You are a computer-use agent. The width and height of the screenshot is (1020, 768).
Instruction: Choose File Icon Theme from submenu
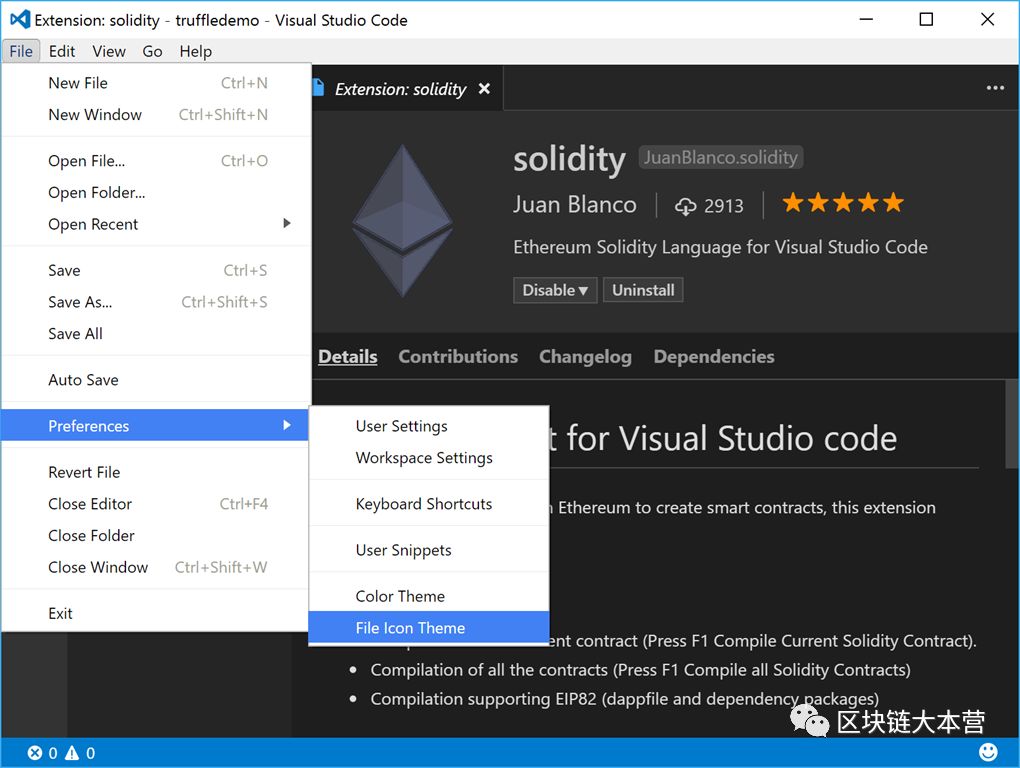[x=429, y=628]
